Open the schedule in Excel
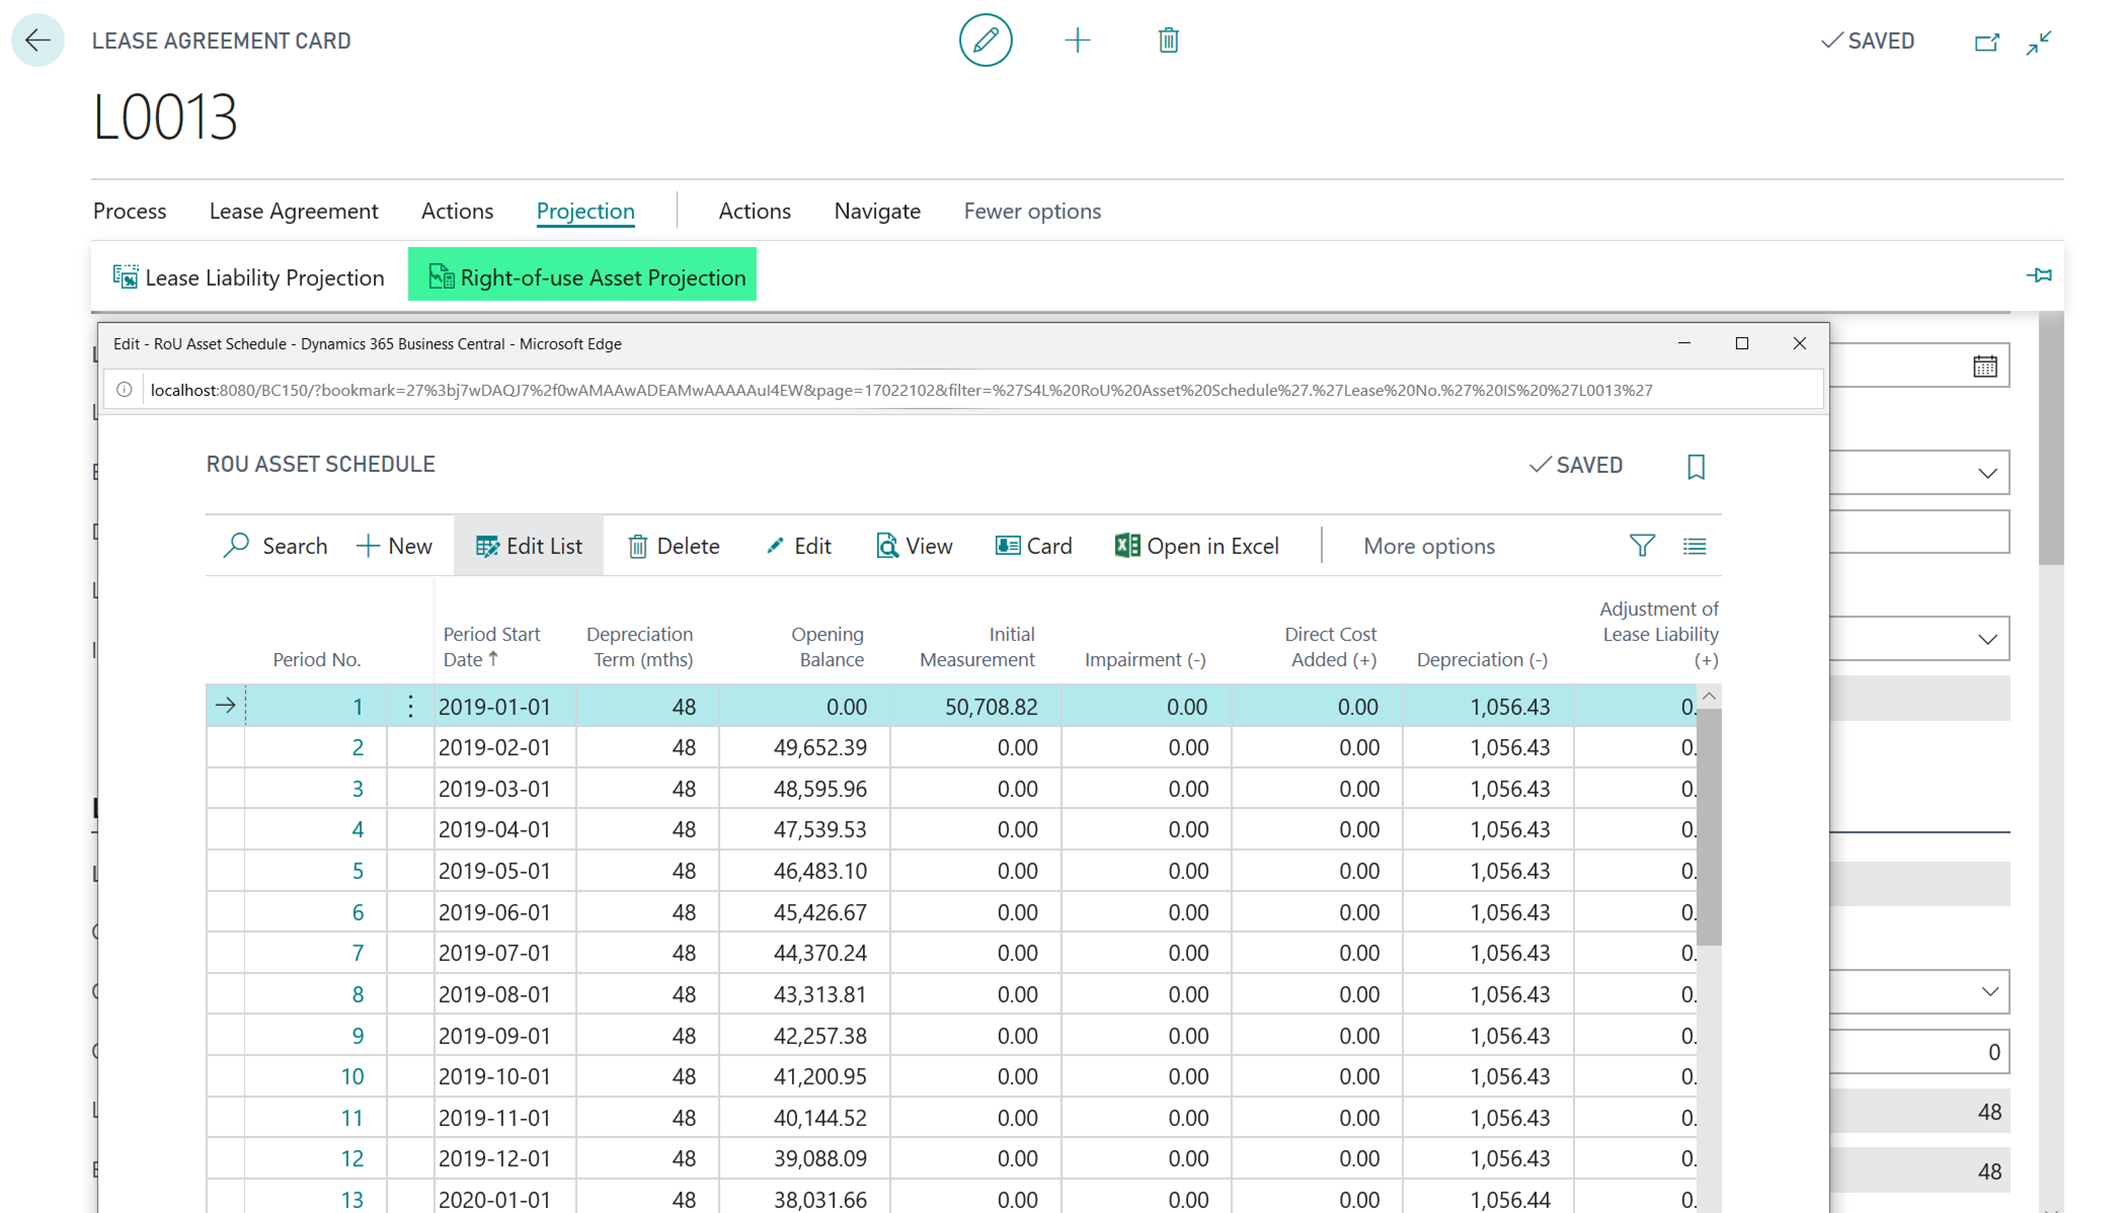The image size is (2123, 1213). pyautogui.click(x=1197, y=546)
